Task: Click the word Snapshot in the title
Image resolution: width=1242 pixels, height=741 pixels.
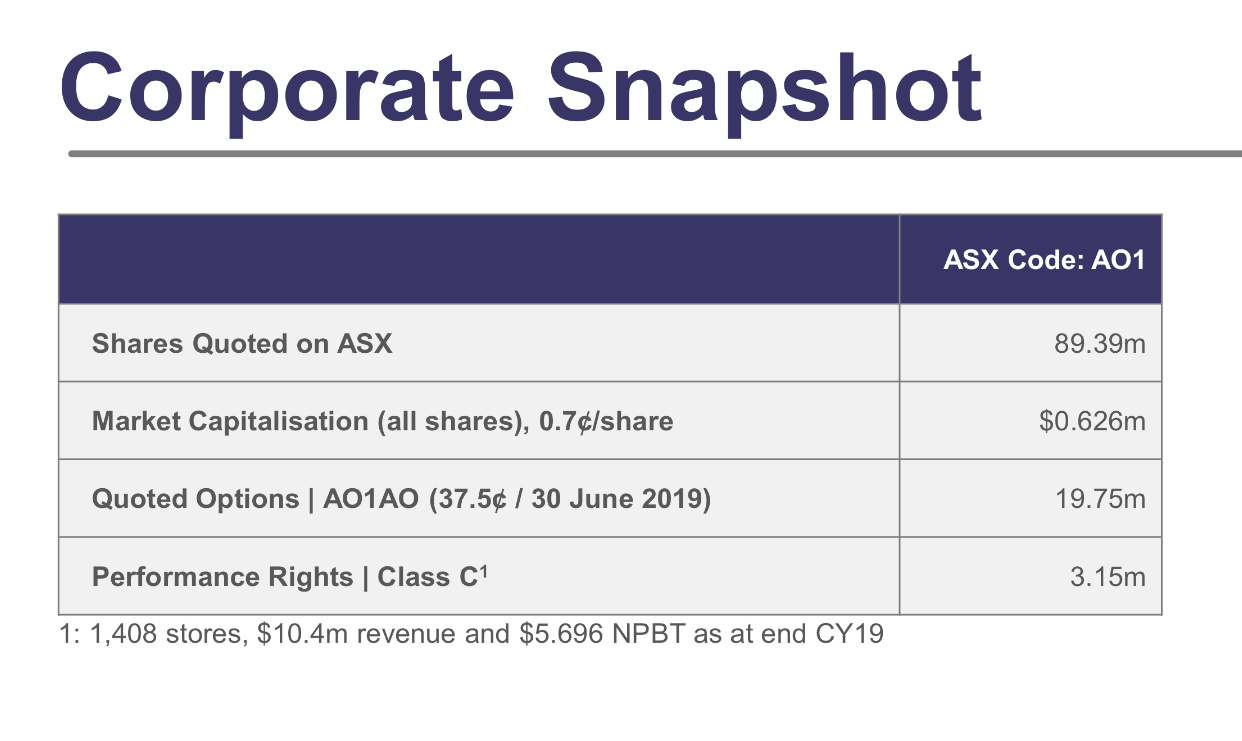Action: [x=765, y=88]
